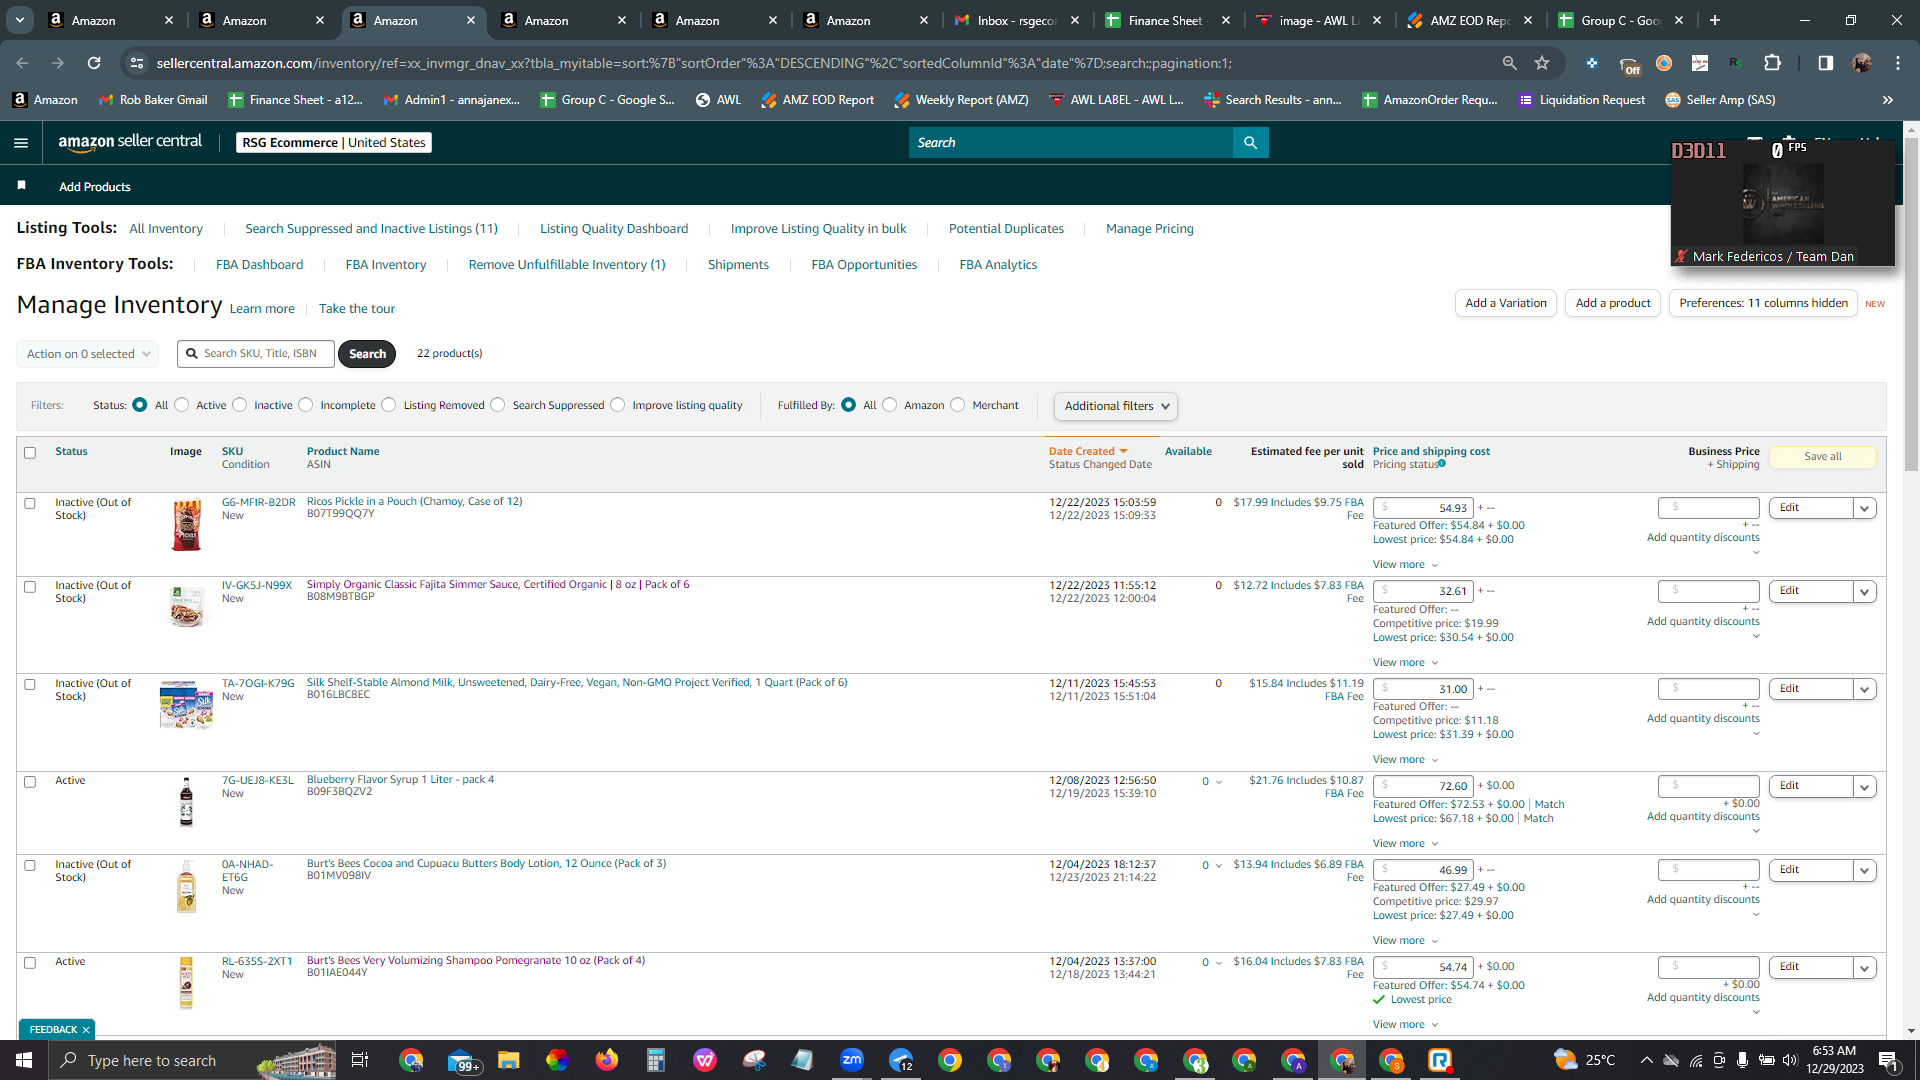Viewport: 1920px width, 1080px height.
Task: Reload the page with the browser refresh icon
Action: click(x=94, y=63)
